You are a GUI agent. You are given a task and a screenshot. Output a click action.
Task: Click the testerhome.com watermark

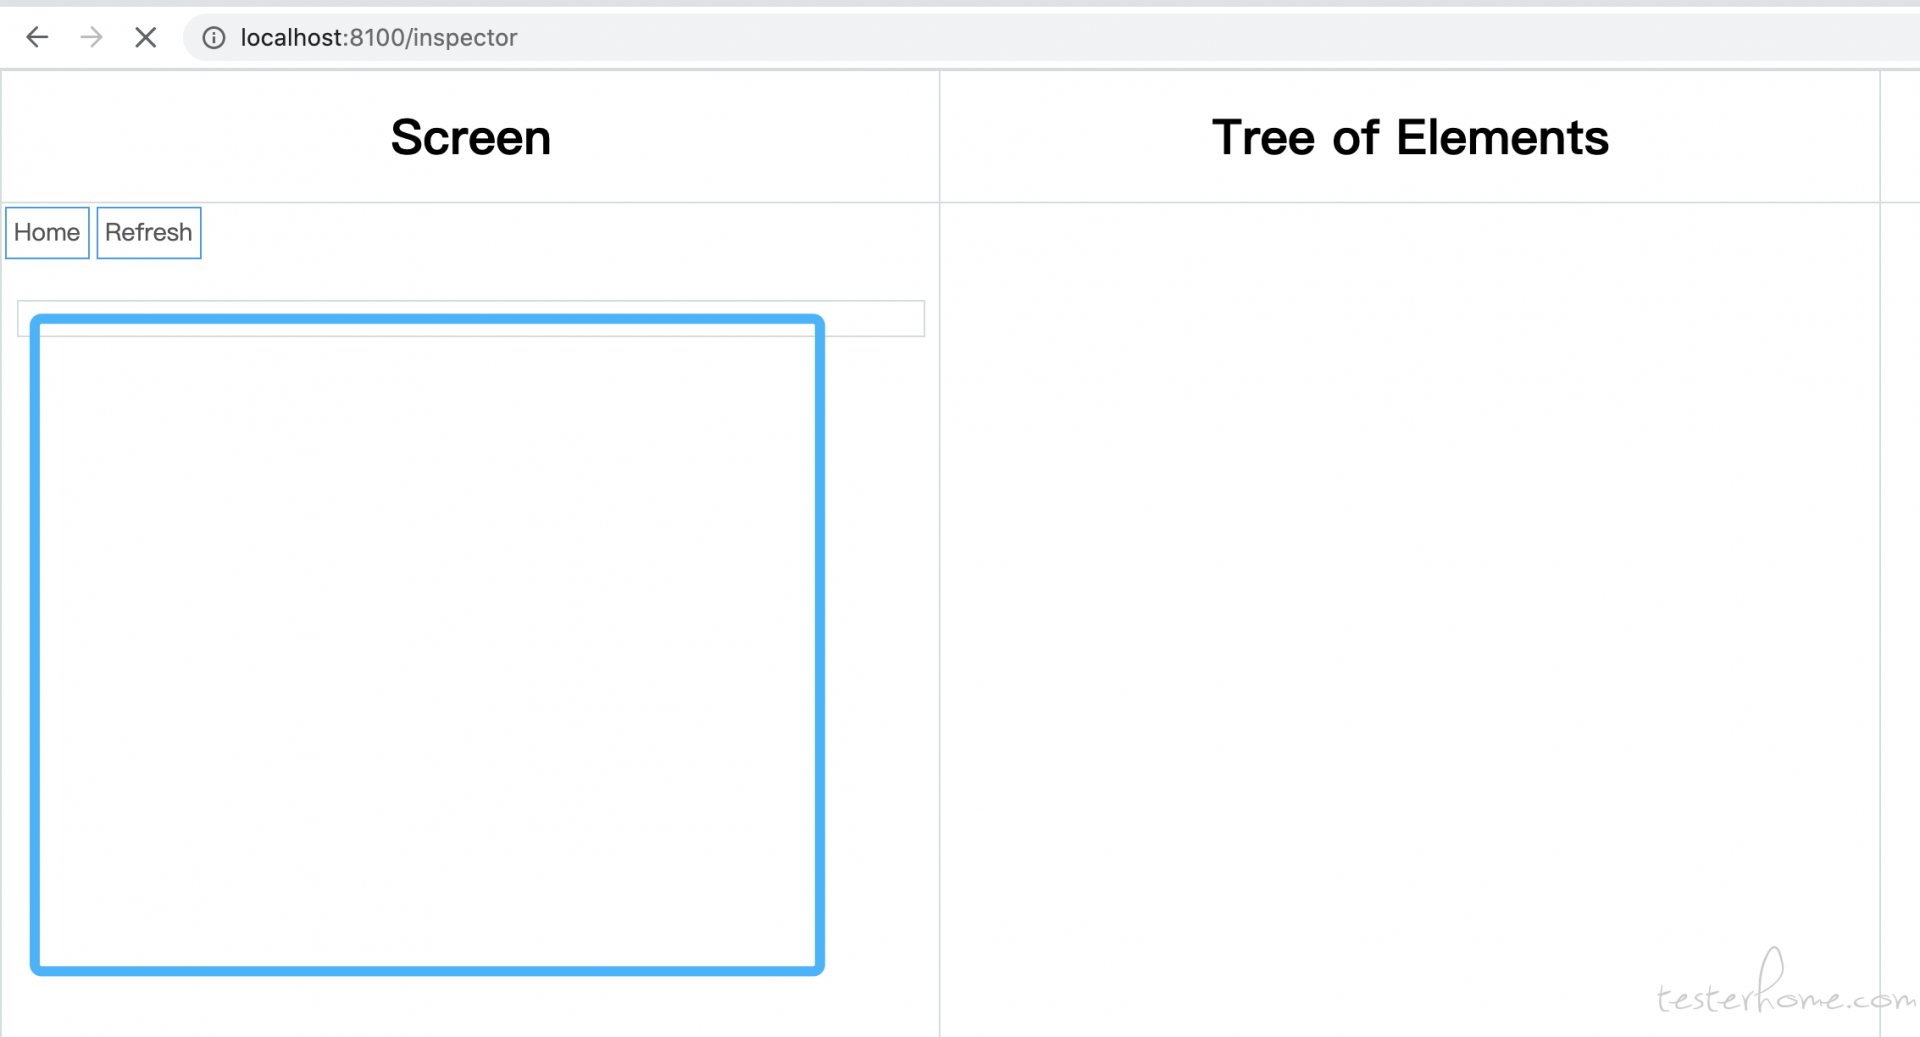pos(1785,985)
